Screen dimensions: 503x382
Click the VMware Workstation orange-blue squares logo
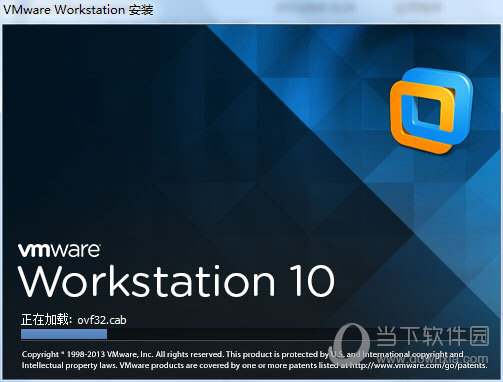[431, 110]
